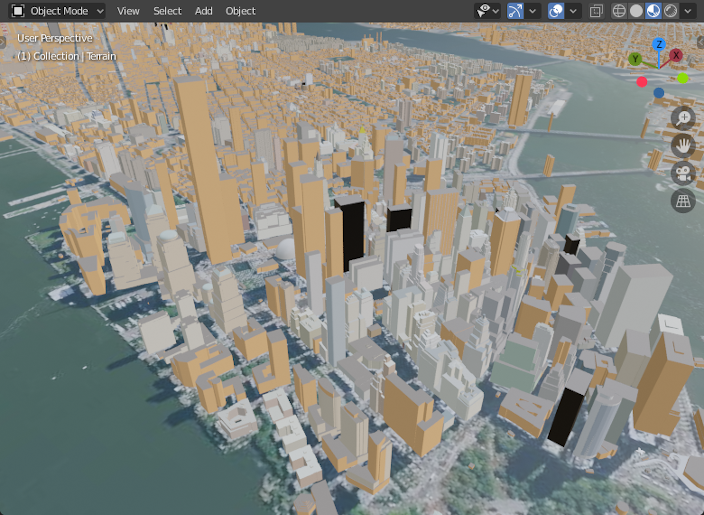Toggle the Show Overlays button
This screenshot has height=515, width=704.
(x=556, y=11)
